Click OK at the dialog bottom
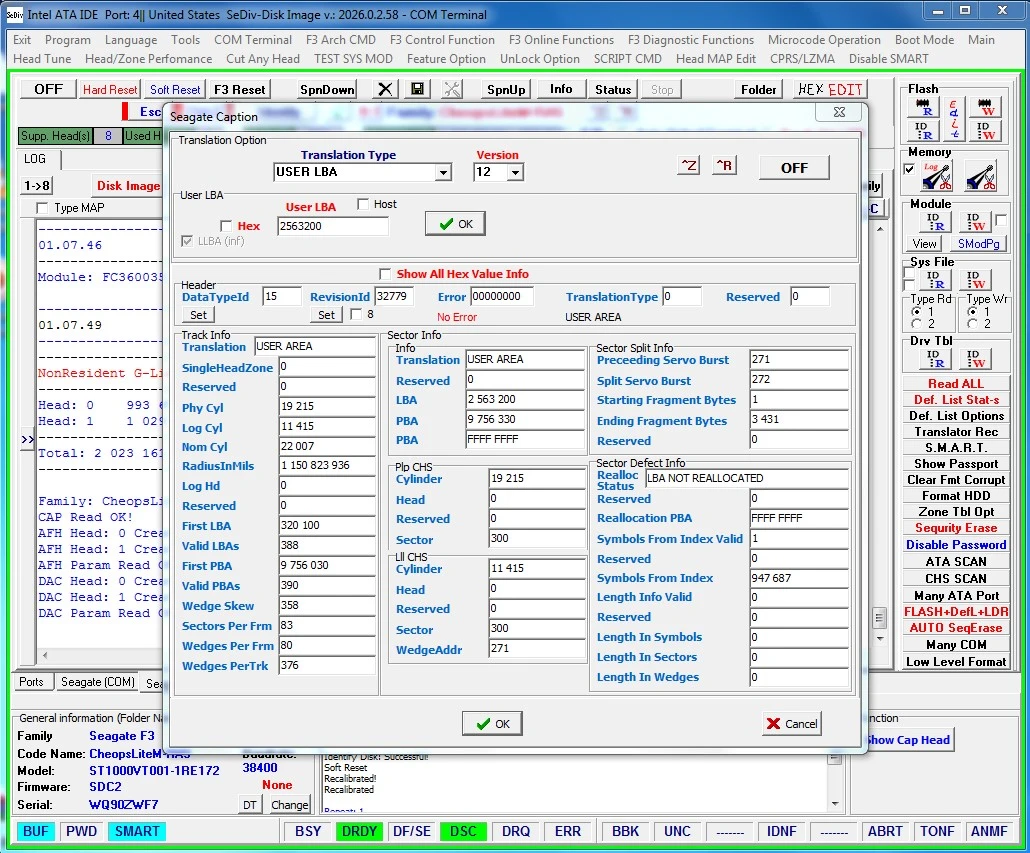Image resolution: width=1030 pixels, height=853 pixels. point(492,724)
